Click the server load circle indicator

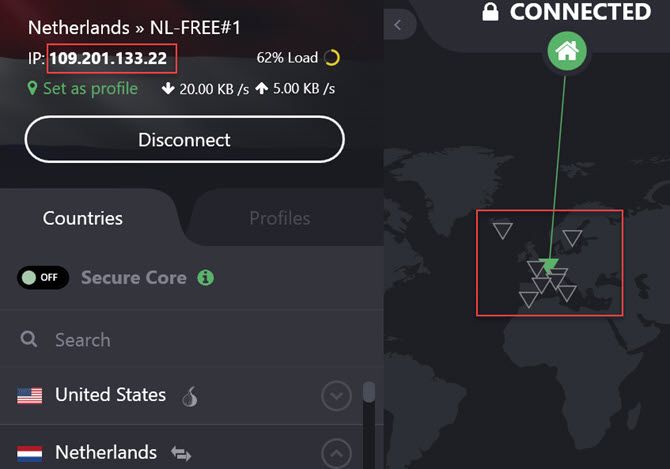(x=332, y=57)
